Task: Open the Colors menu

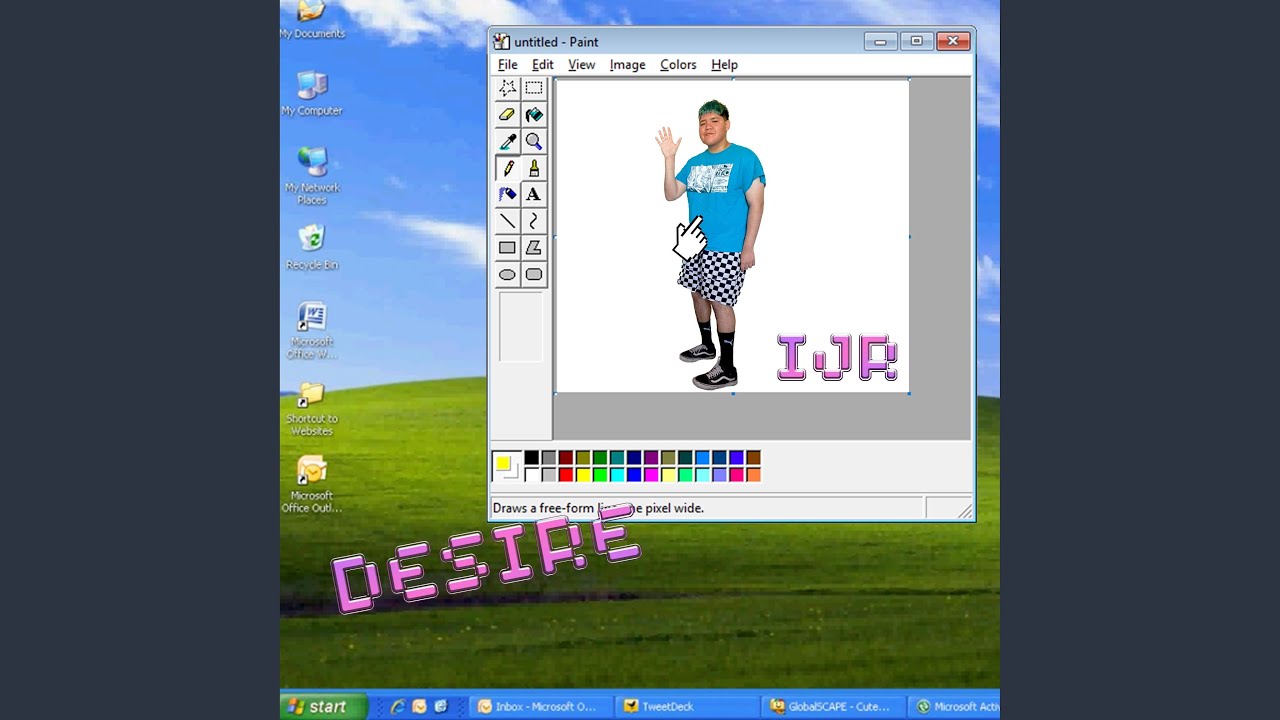Action: click(x=678, y=65)
